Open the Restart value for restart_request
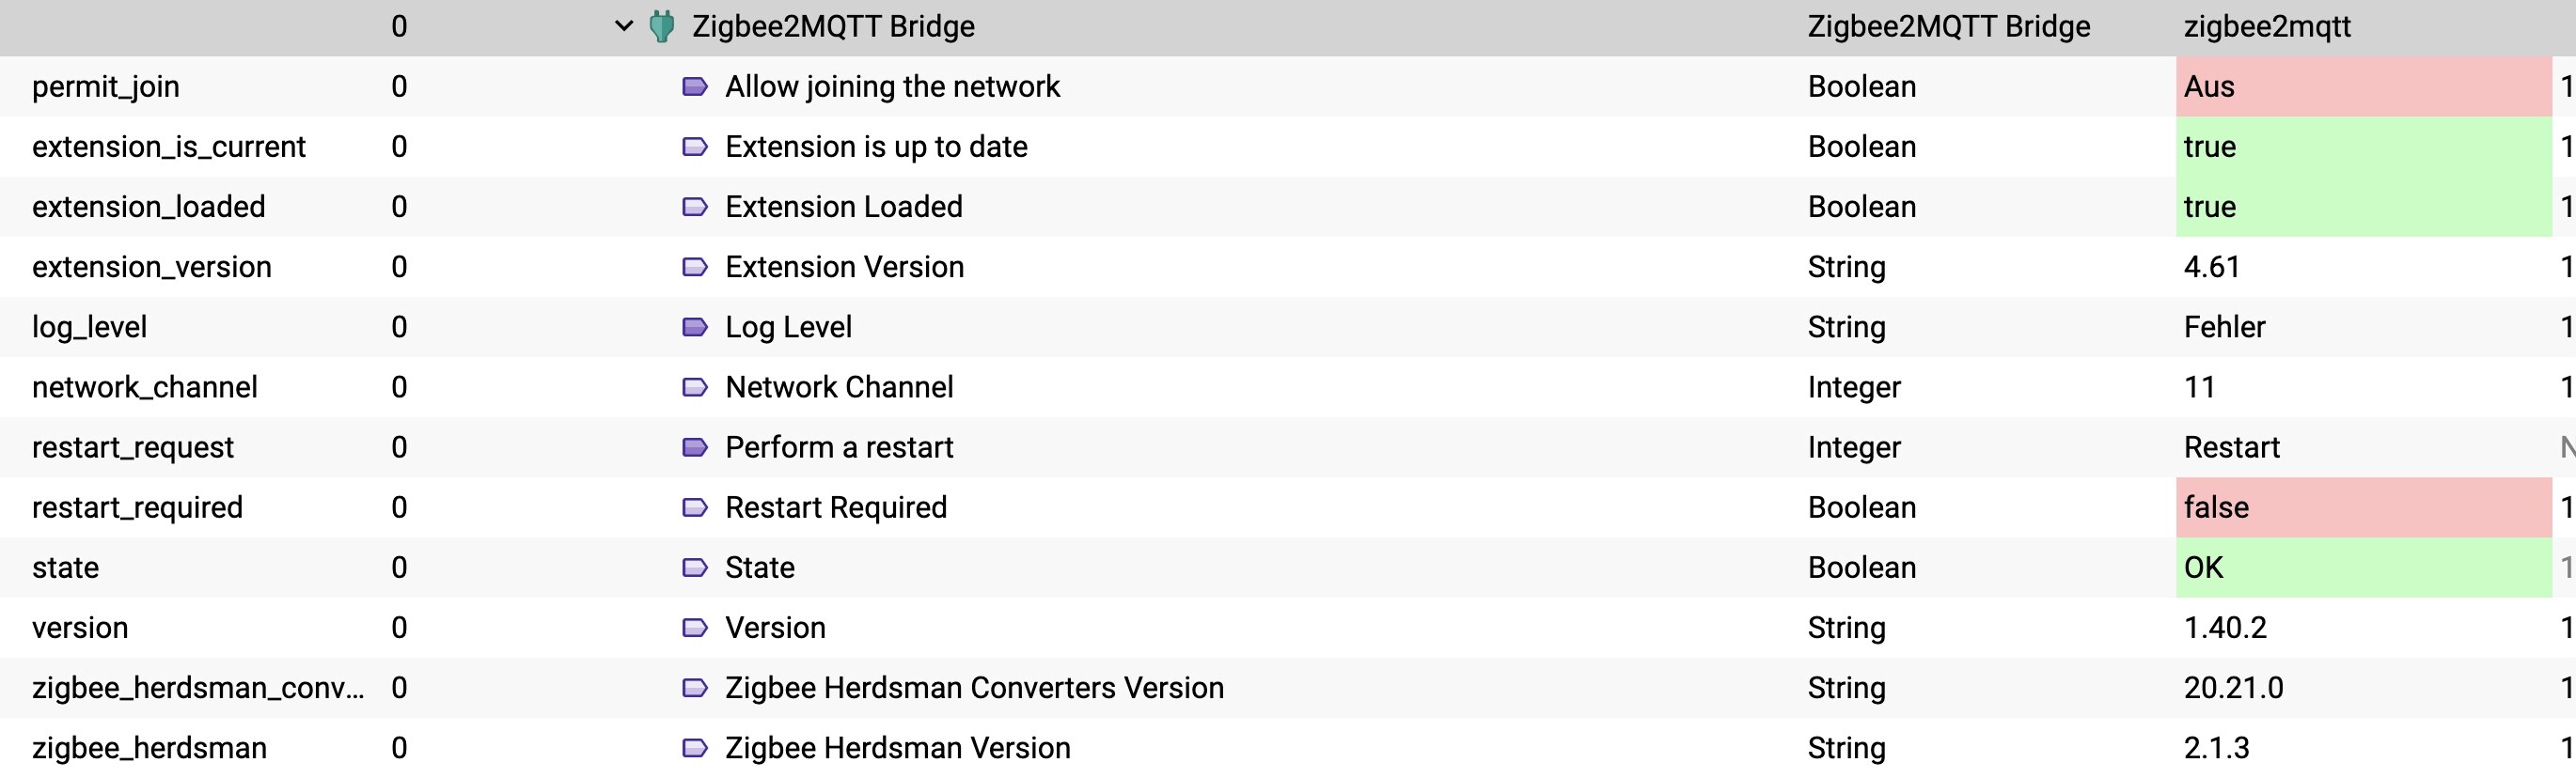This screenshot has height=778, width=2576. (2231, 447)
